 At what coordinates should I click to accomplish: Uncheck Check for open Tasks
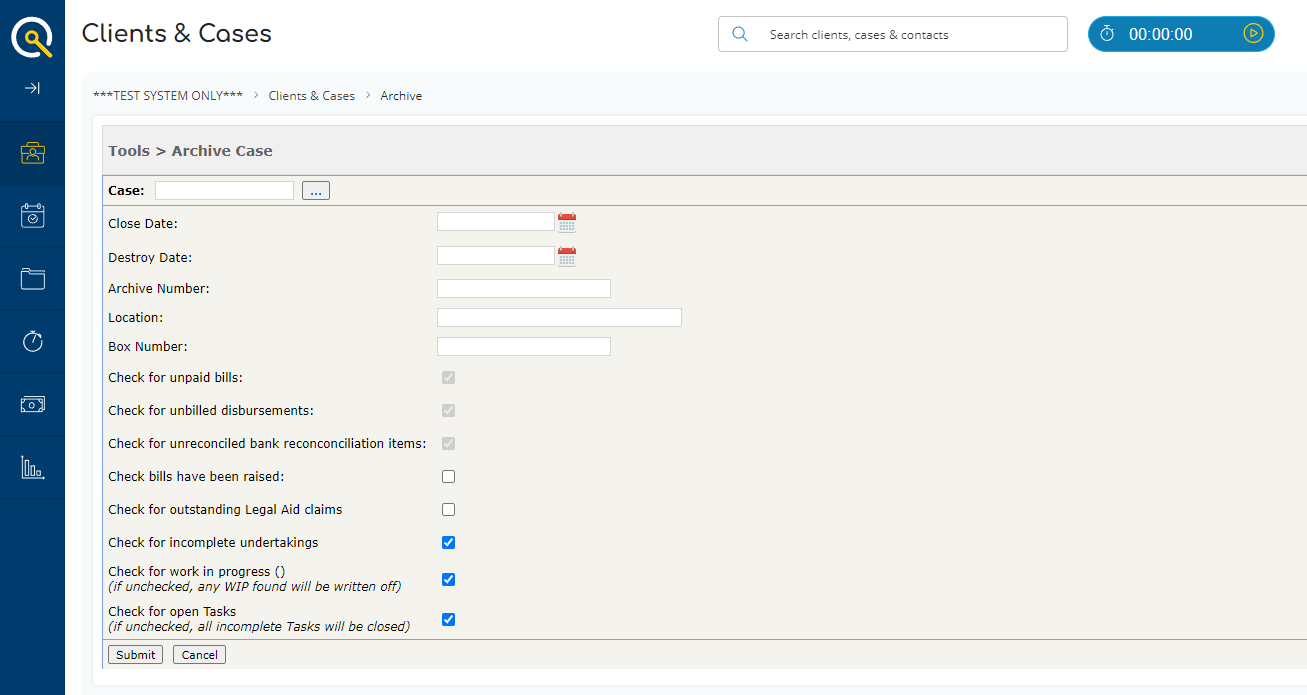pyautogui.click(x=448, y=619)
